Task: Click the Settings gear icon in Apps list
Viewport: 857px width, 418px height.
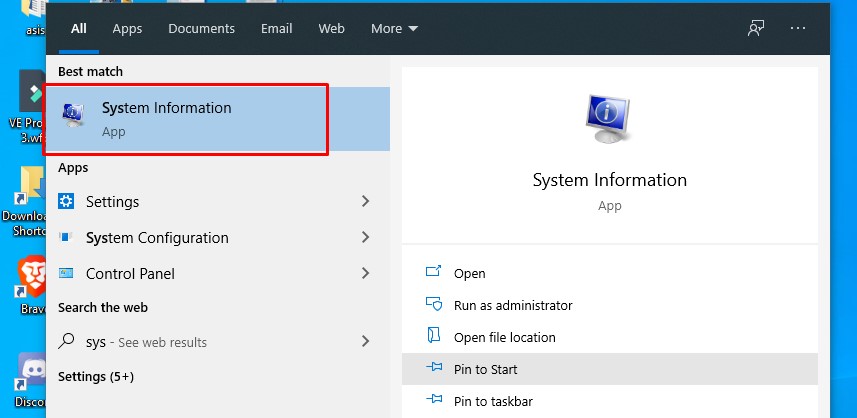Action: pyautogui.click(x=67, y=202)
